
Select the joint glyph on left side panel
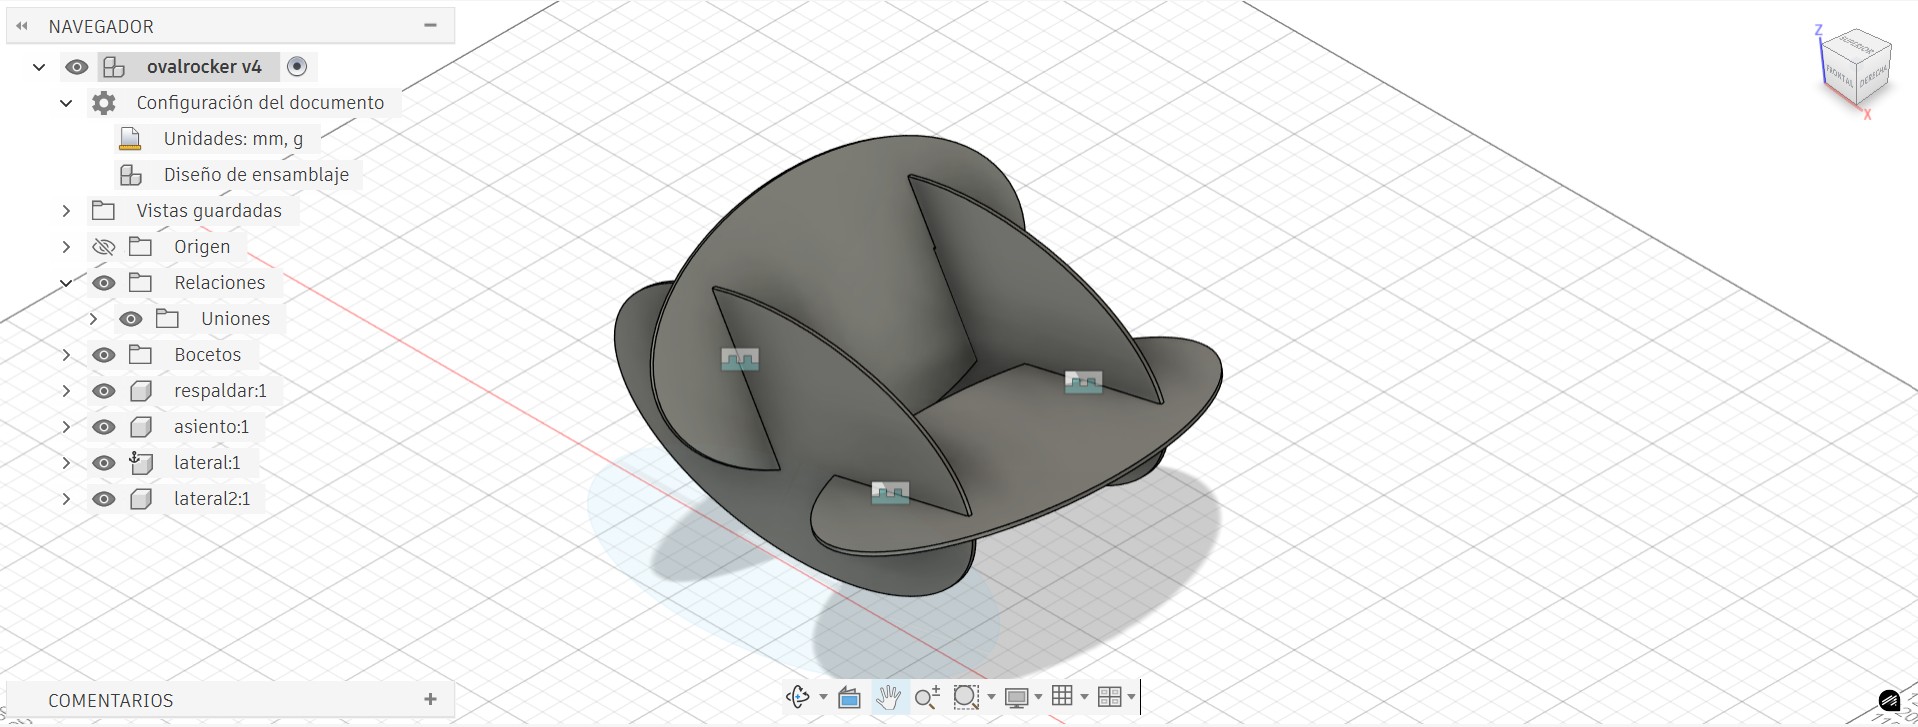(740, 359)
